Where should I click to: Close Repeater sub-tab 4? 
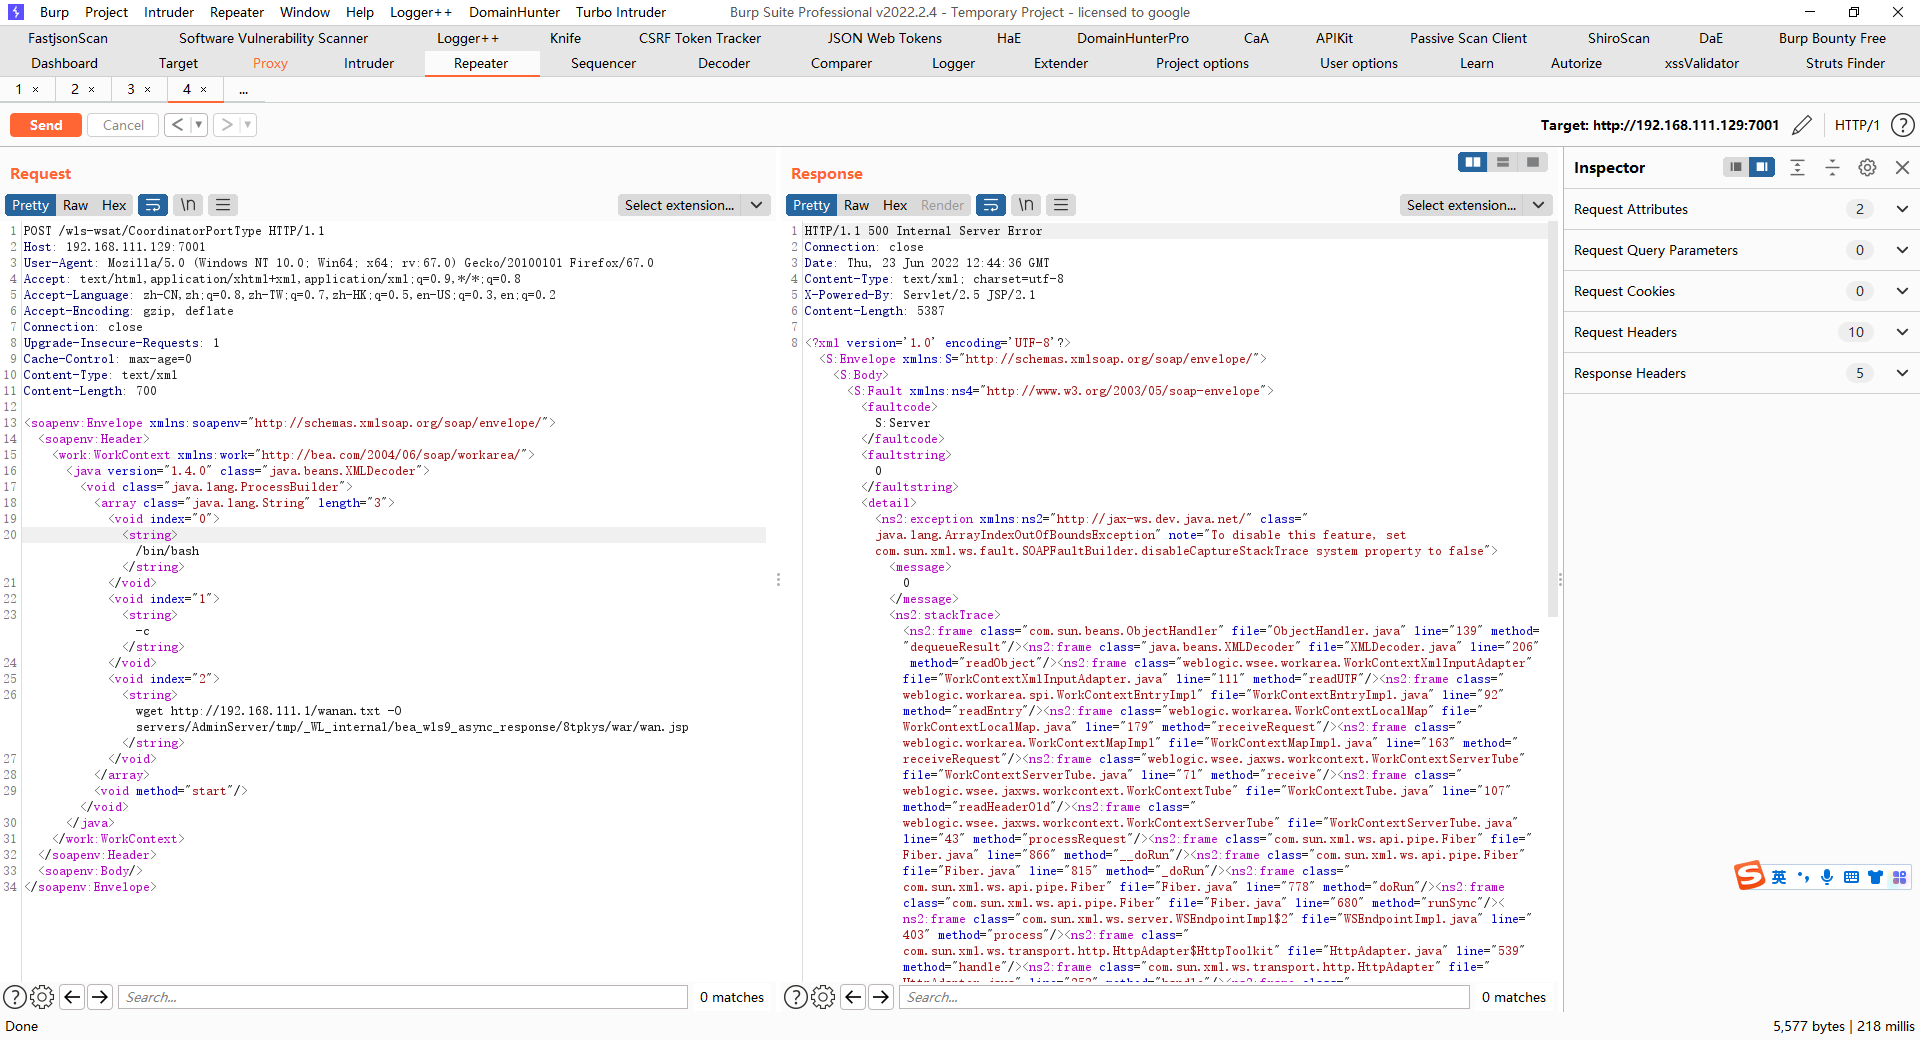tap(204, 89)
